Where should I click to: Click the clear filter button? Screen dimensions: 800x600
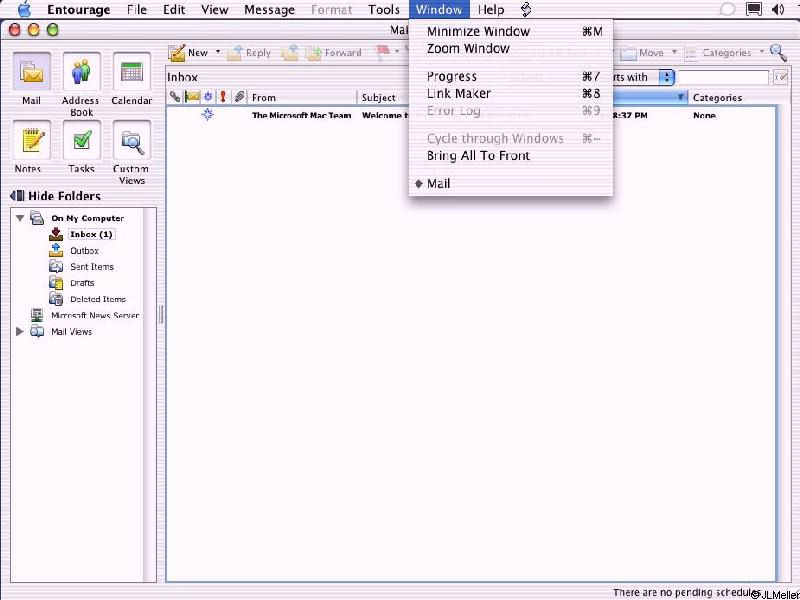(x=780, y=78)
